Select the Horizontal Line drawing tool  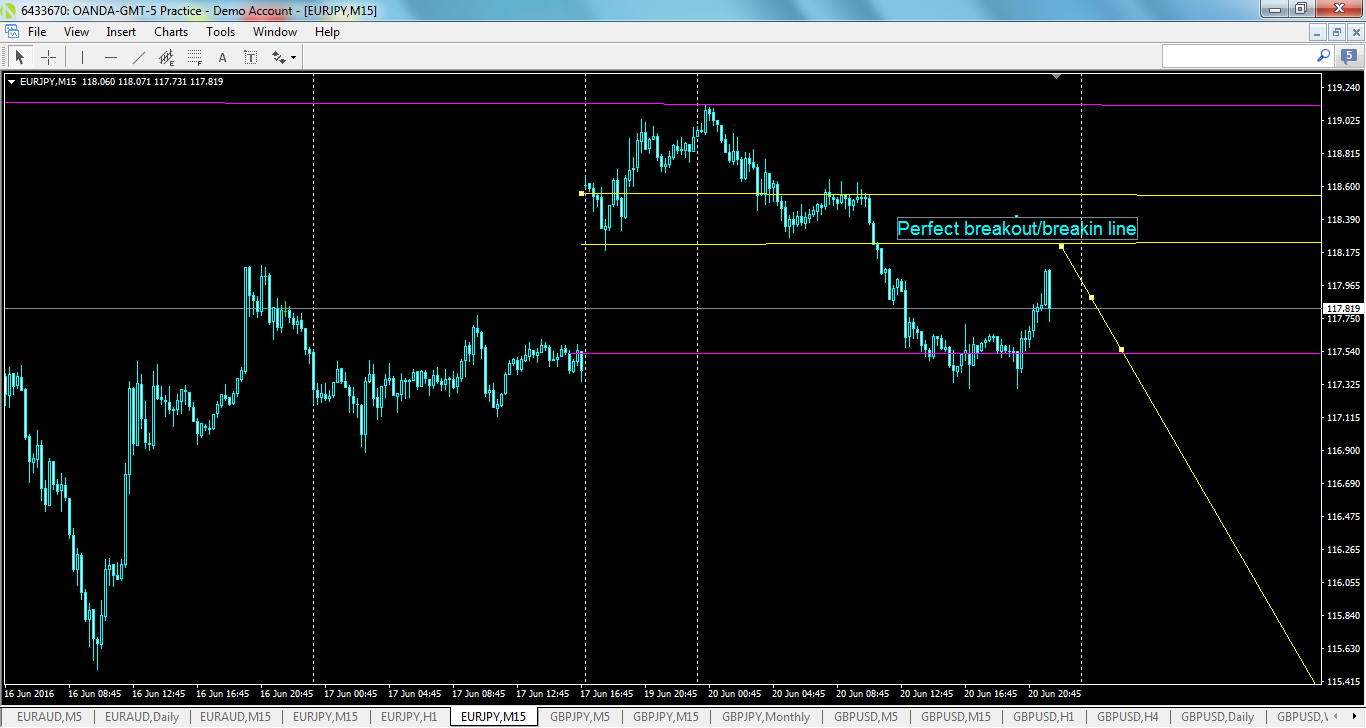pos(111,57)
